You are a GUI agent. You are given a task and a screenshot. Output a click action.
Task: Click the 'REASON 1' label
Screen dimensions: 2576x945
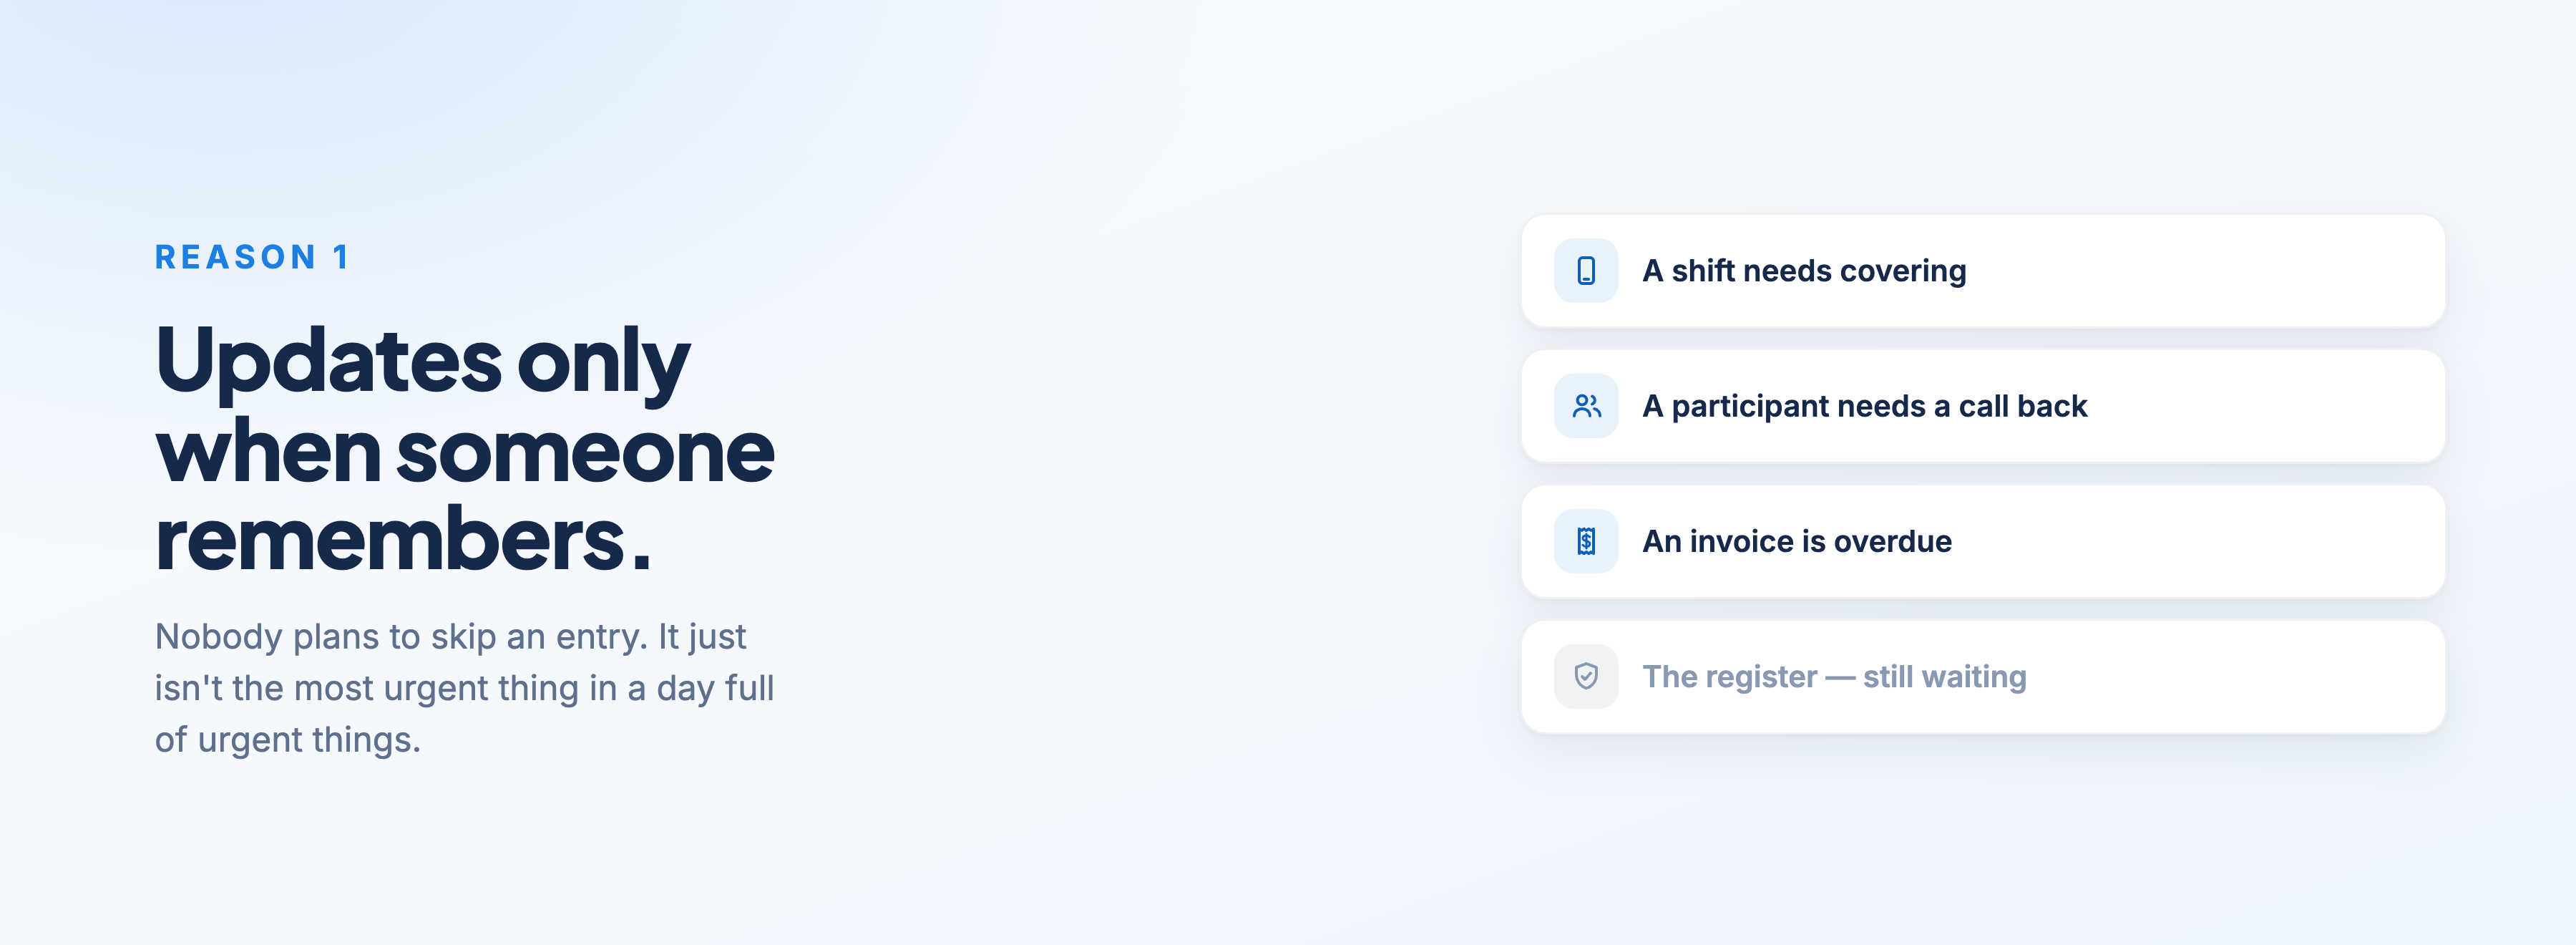click(252, 257)
